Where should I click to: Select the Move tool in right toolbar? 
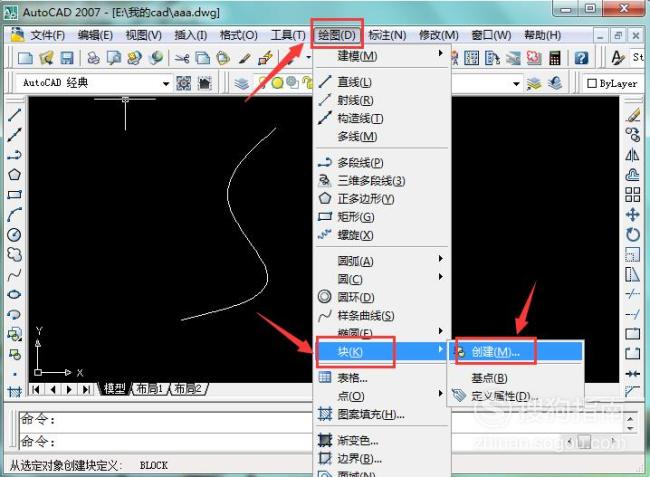633,214
